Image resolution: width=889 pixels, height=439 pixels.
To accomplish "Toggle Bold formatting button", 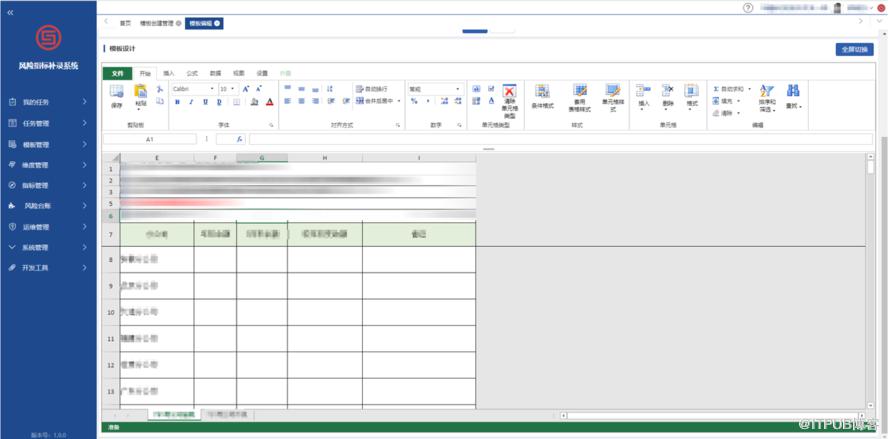I will click(x=177, y=102).
